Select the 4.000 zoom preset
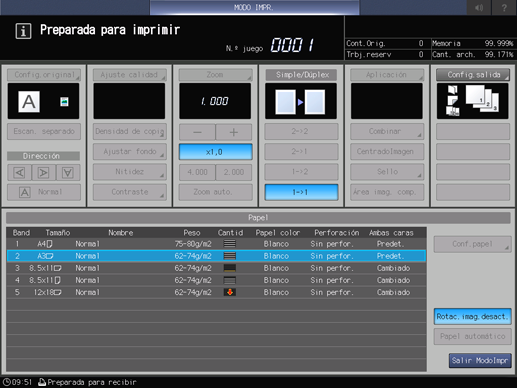This screenshot has height=388, width=517. (x=197, y=172)
